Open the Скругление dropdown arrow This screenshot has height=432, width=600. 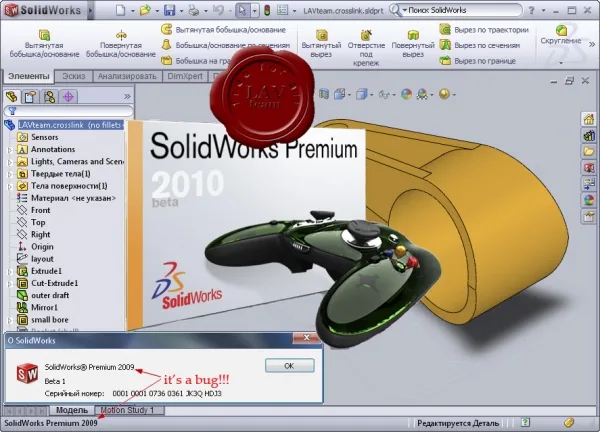coord(561,63)
